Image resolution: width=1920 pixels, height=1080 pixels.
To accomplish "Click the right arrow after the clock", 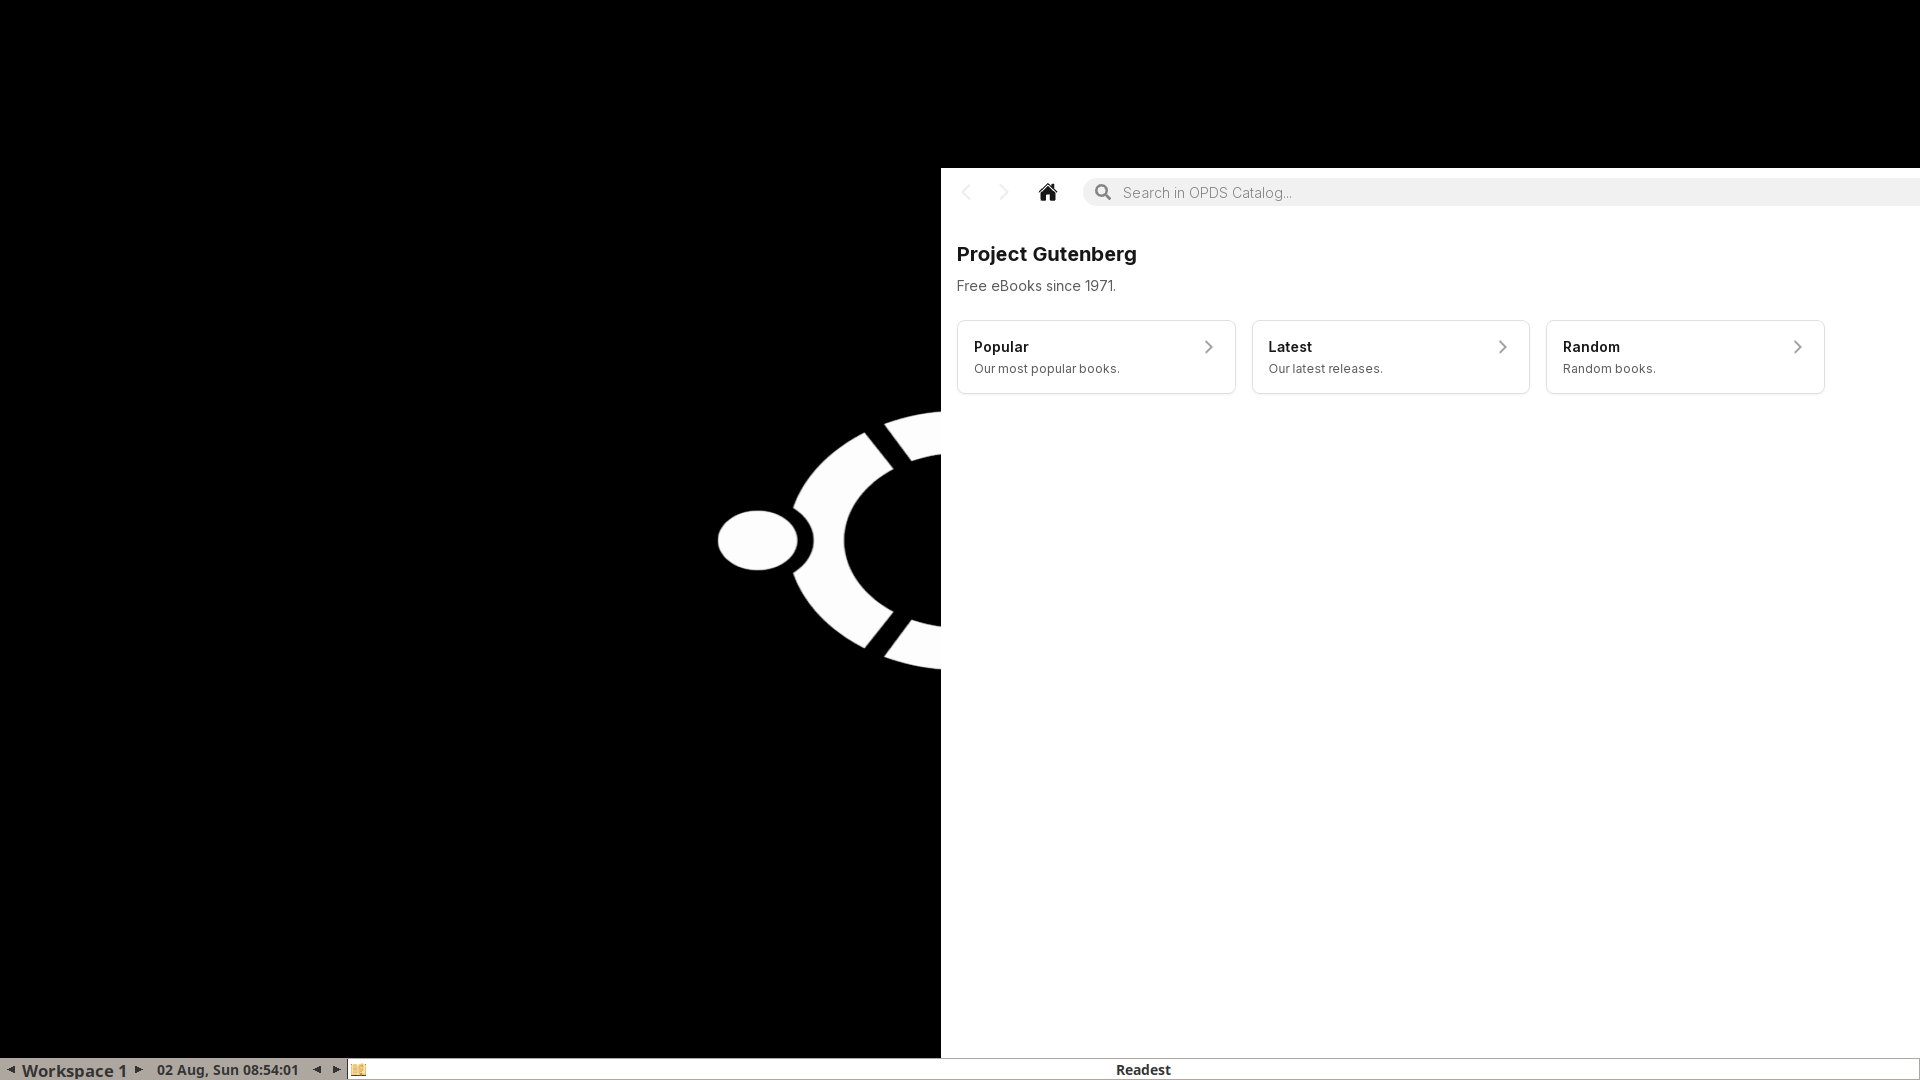I will pos(337,1070).
